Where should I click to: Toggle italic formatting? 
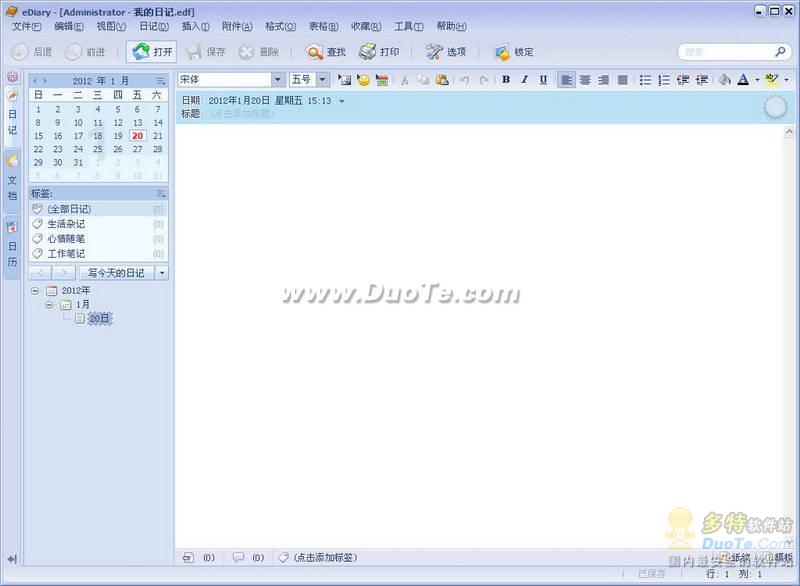[x=524, y=80]
